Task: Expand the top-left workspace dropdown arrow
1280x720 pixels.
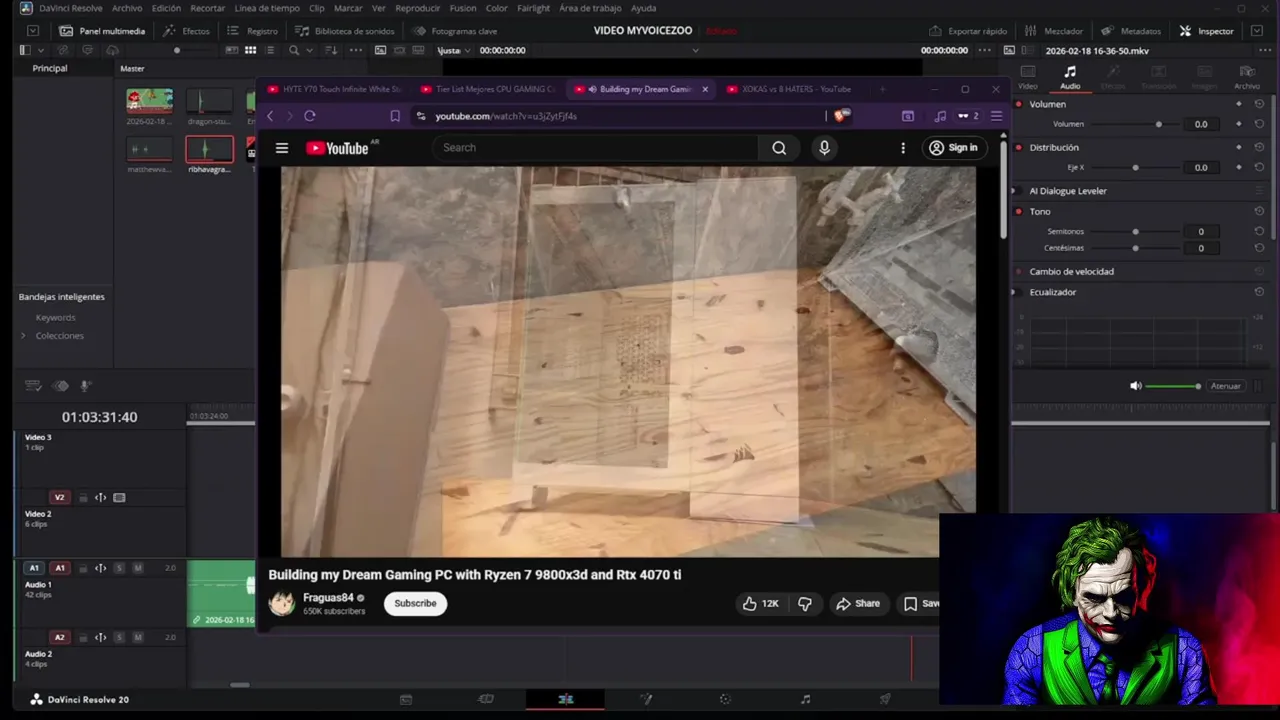Action: 33,31
